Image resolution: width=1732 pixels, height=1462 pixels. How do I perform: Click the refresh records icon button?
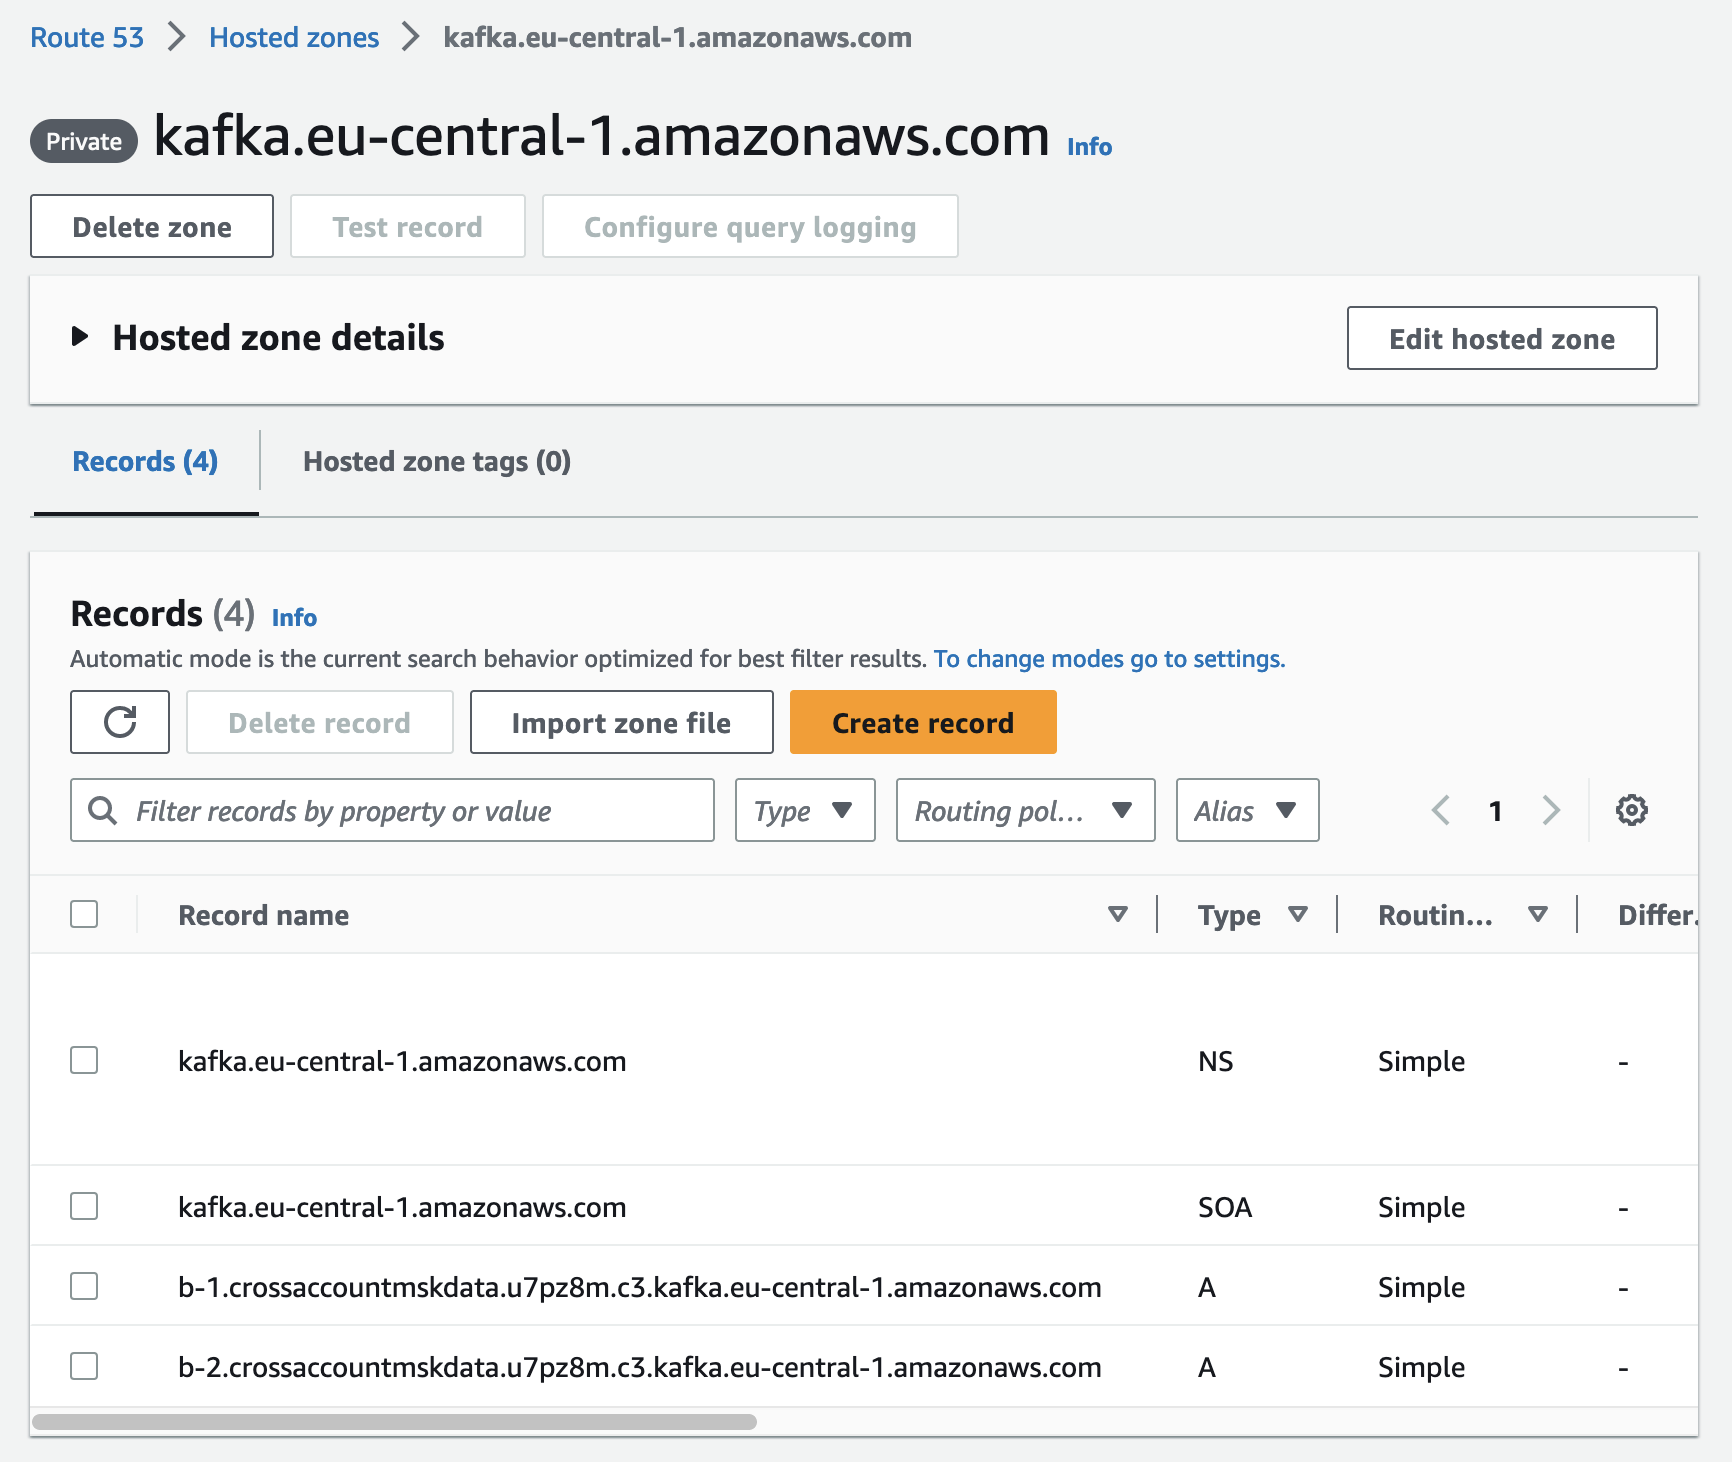tap(120, 722)
